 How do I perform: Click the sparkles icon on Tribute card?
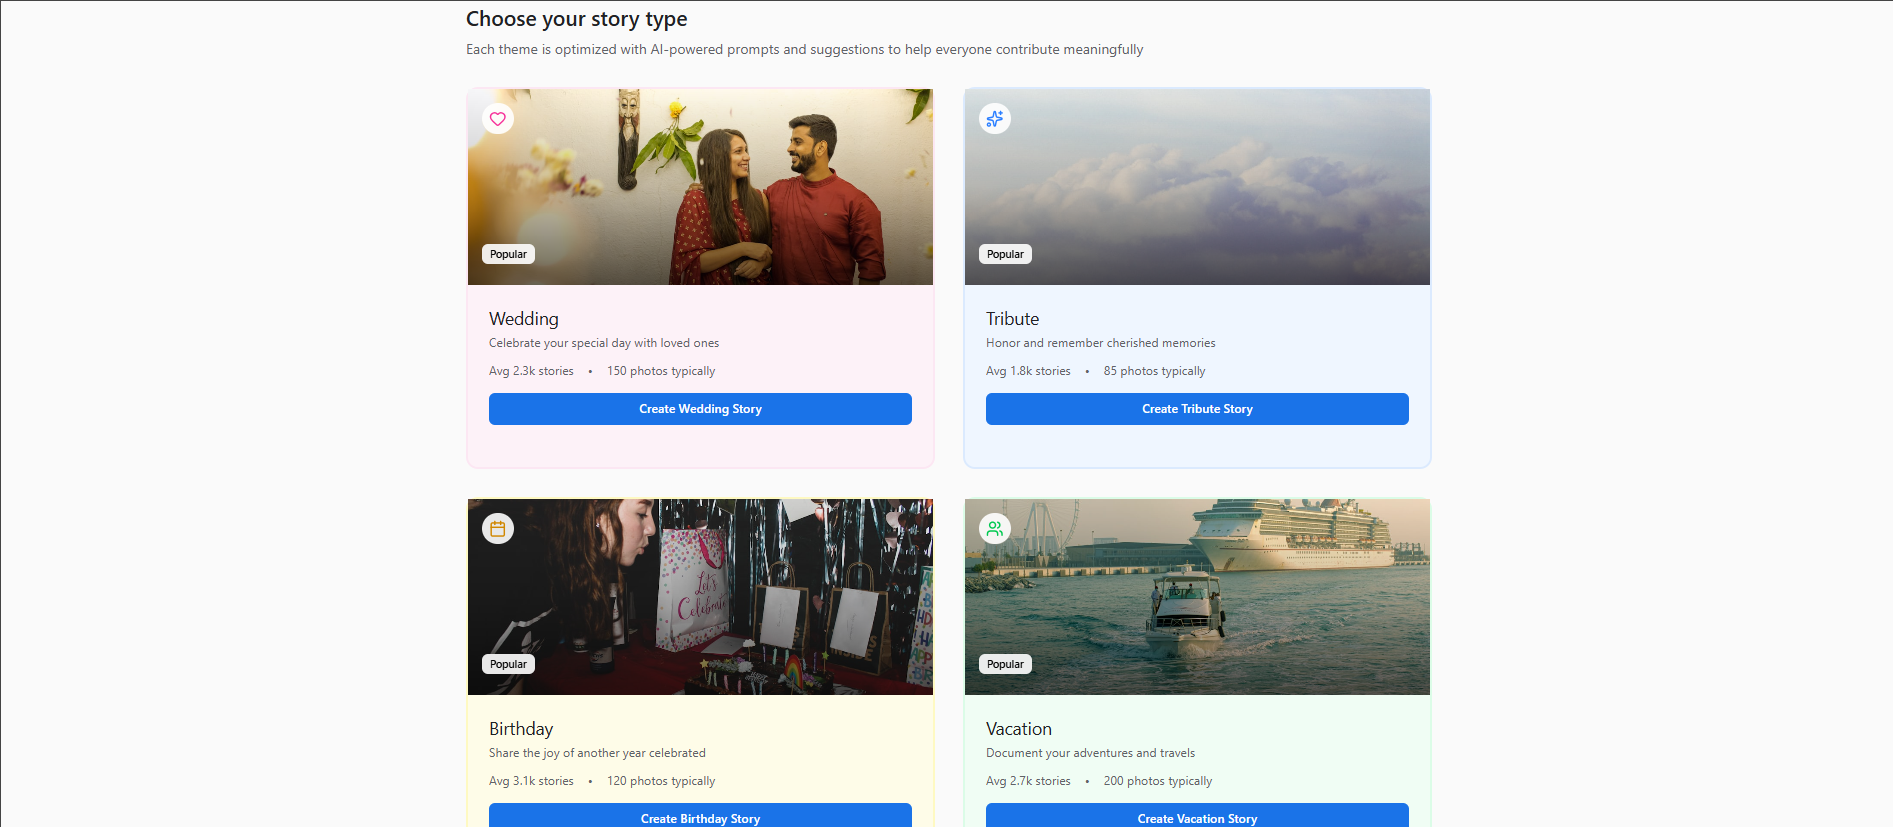pyautogui.click(x=995, y=119)
